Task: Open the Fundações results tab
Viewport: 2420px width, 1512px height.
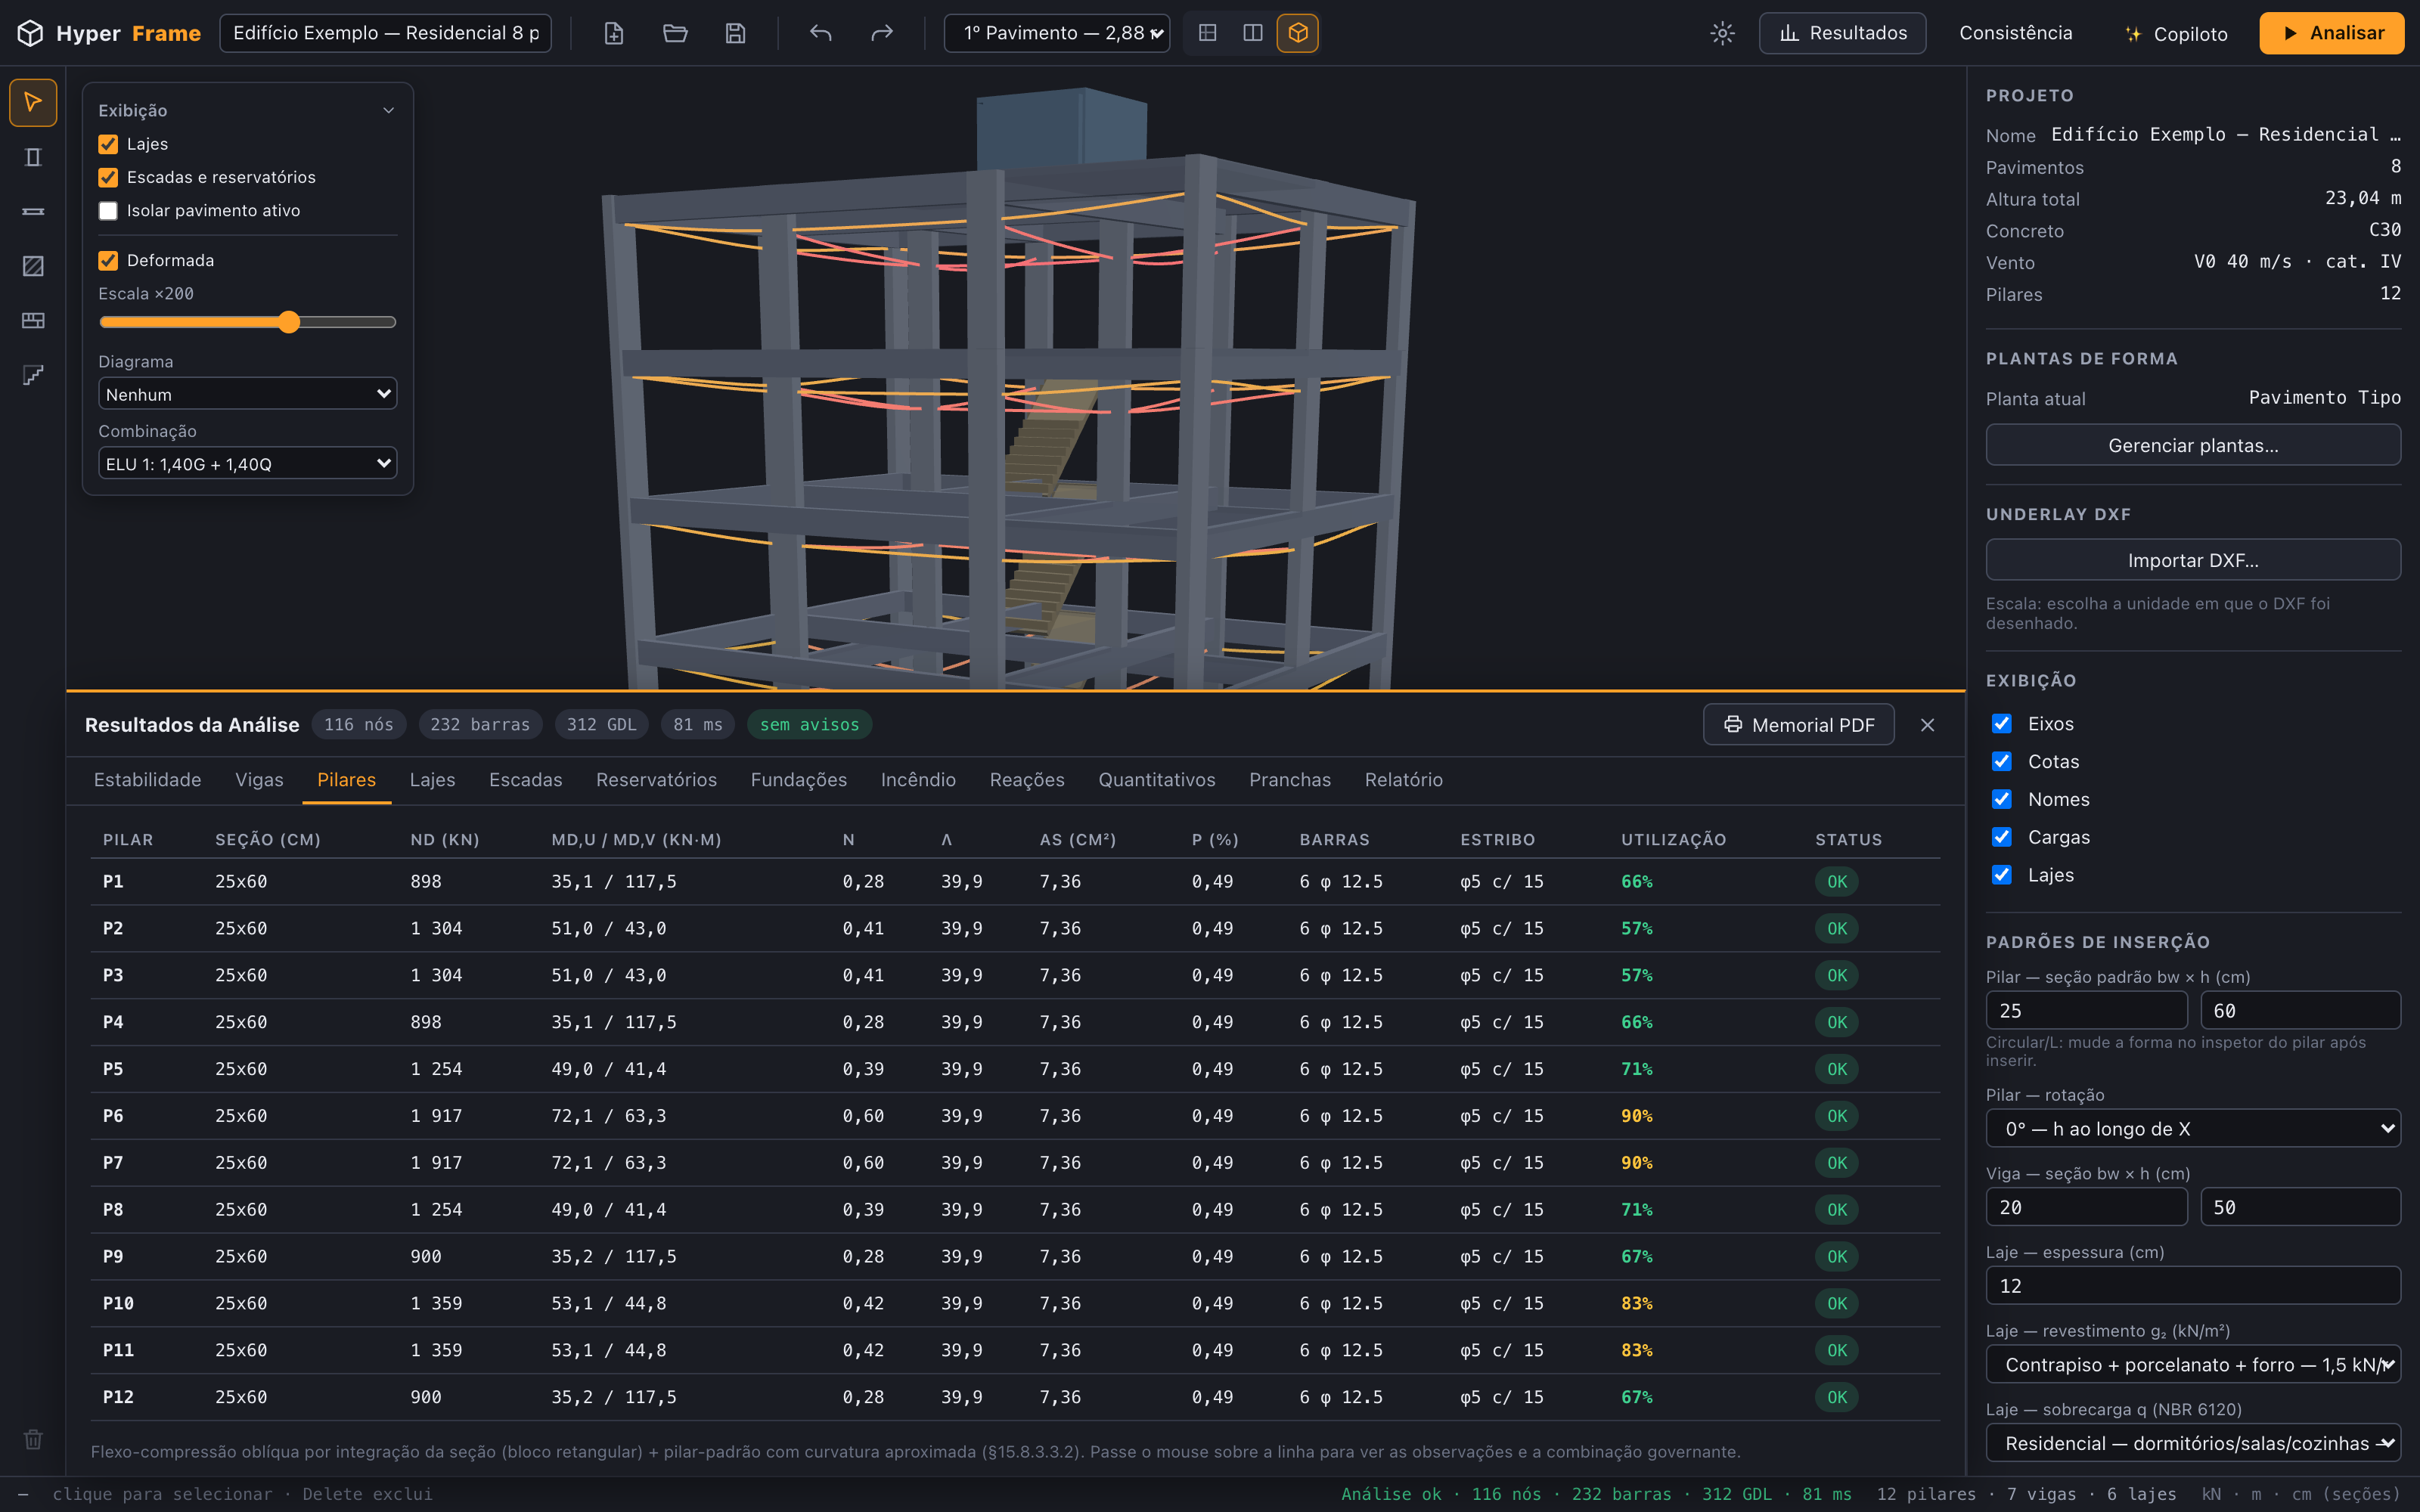Action: coord(798,779)
